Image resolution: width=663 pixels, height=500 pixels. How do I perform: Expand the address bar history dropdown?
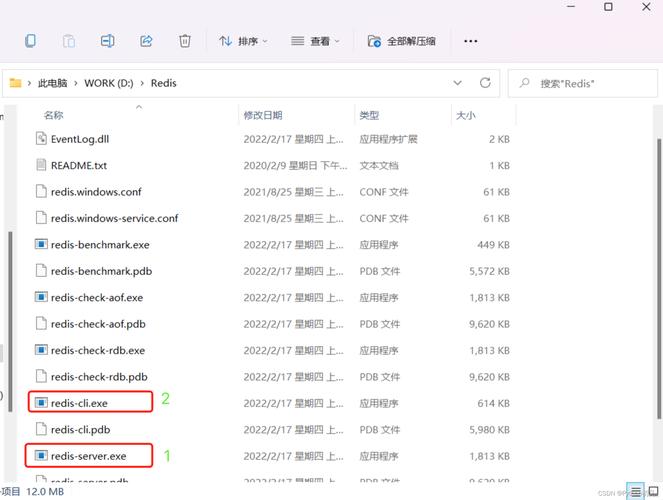pyautogui.click(x=458, y=83)
